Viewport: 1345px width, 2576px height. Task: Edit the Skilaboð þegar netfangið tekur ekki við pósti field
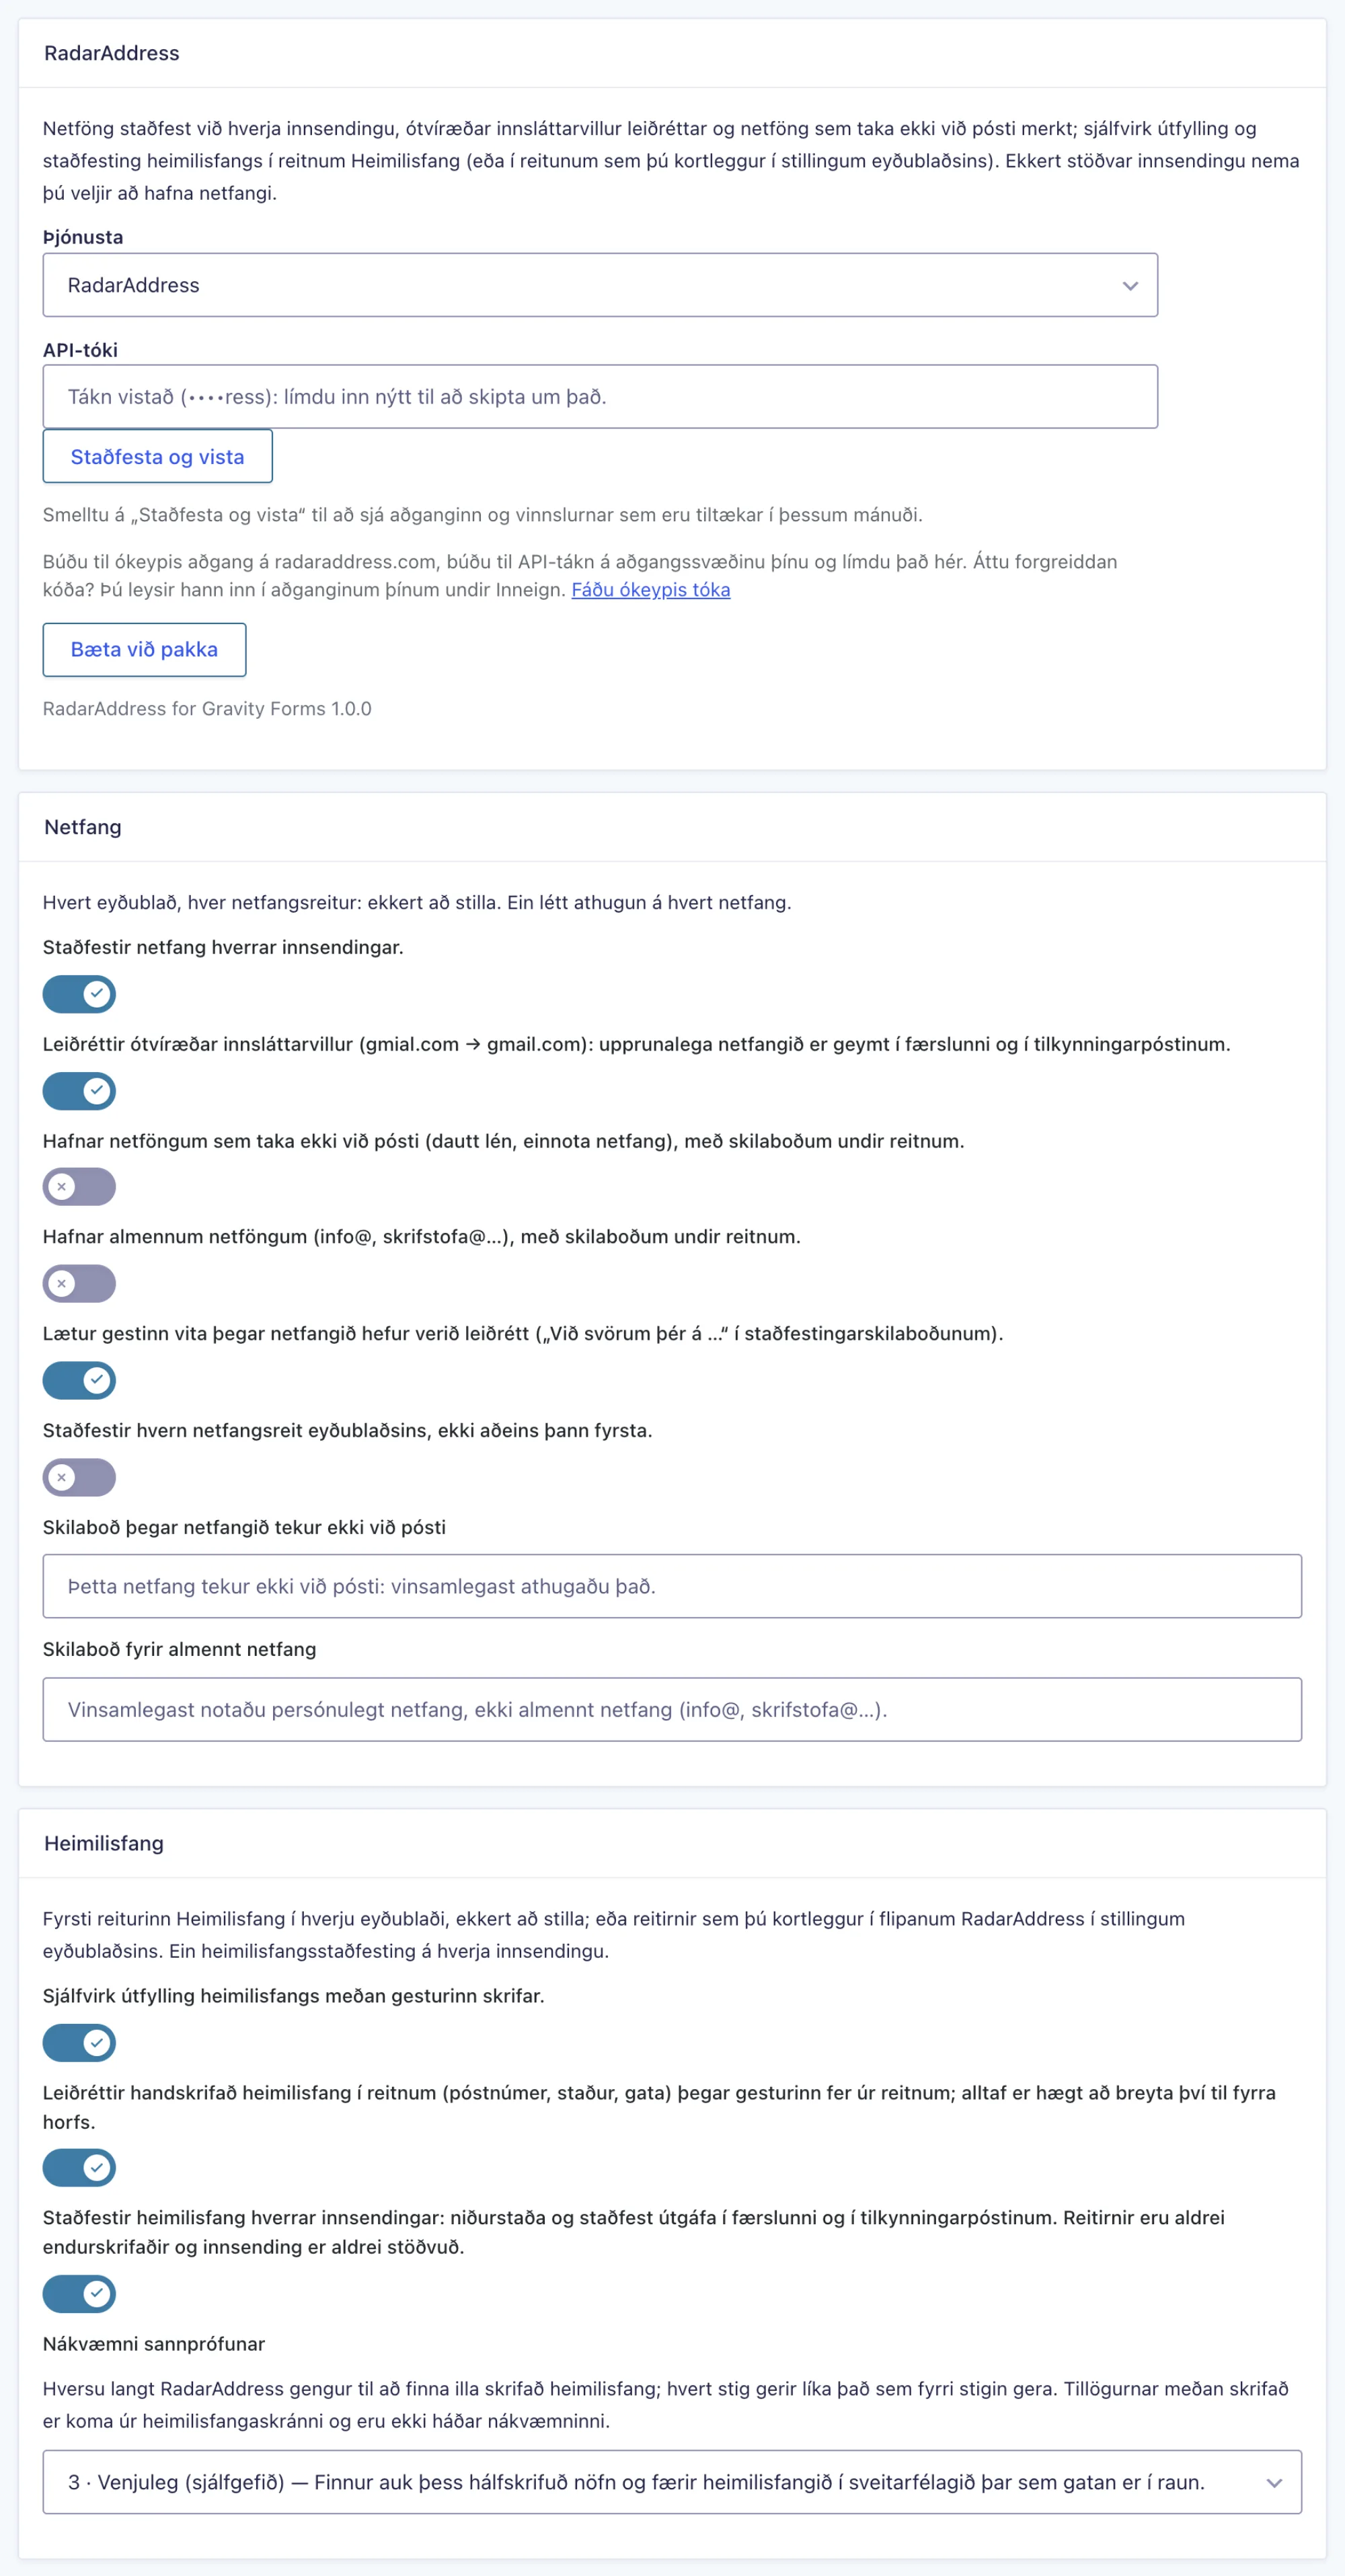[672, 1586]
